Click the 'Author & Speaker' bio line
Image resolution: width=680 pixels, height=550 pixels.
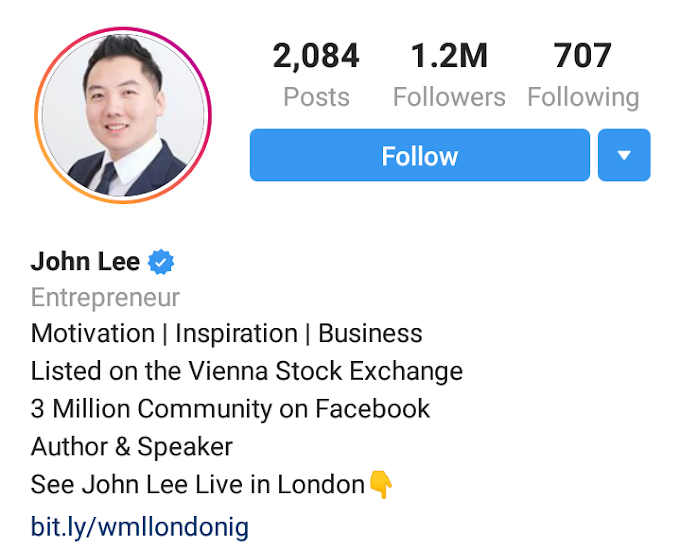tap(132, 447)
